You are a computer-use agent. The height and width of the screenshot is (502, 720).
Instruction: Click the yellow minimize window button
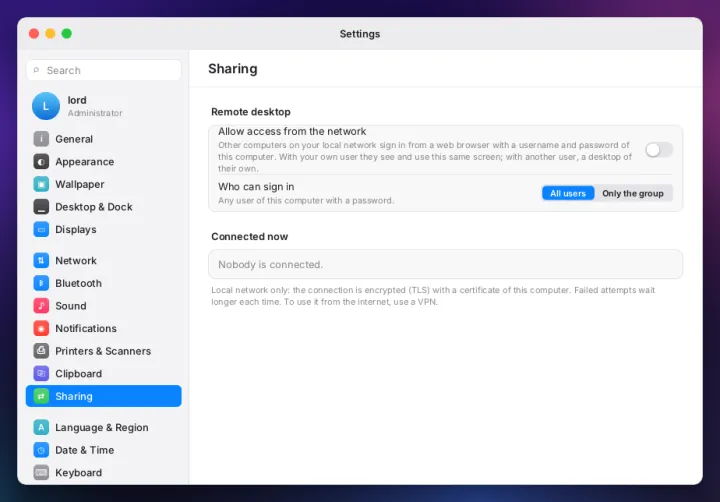click(x=50, y=34)
